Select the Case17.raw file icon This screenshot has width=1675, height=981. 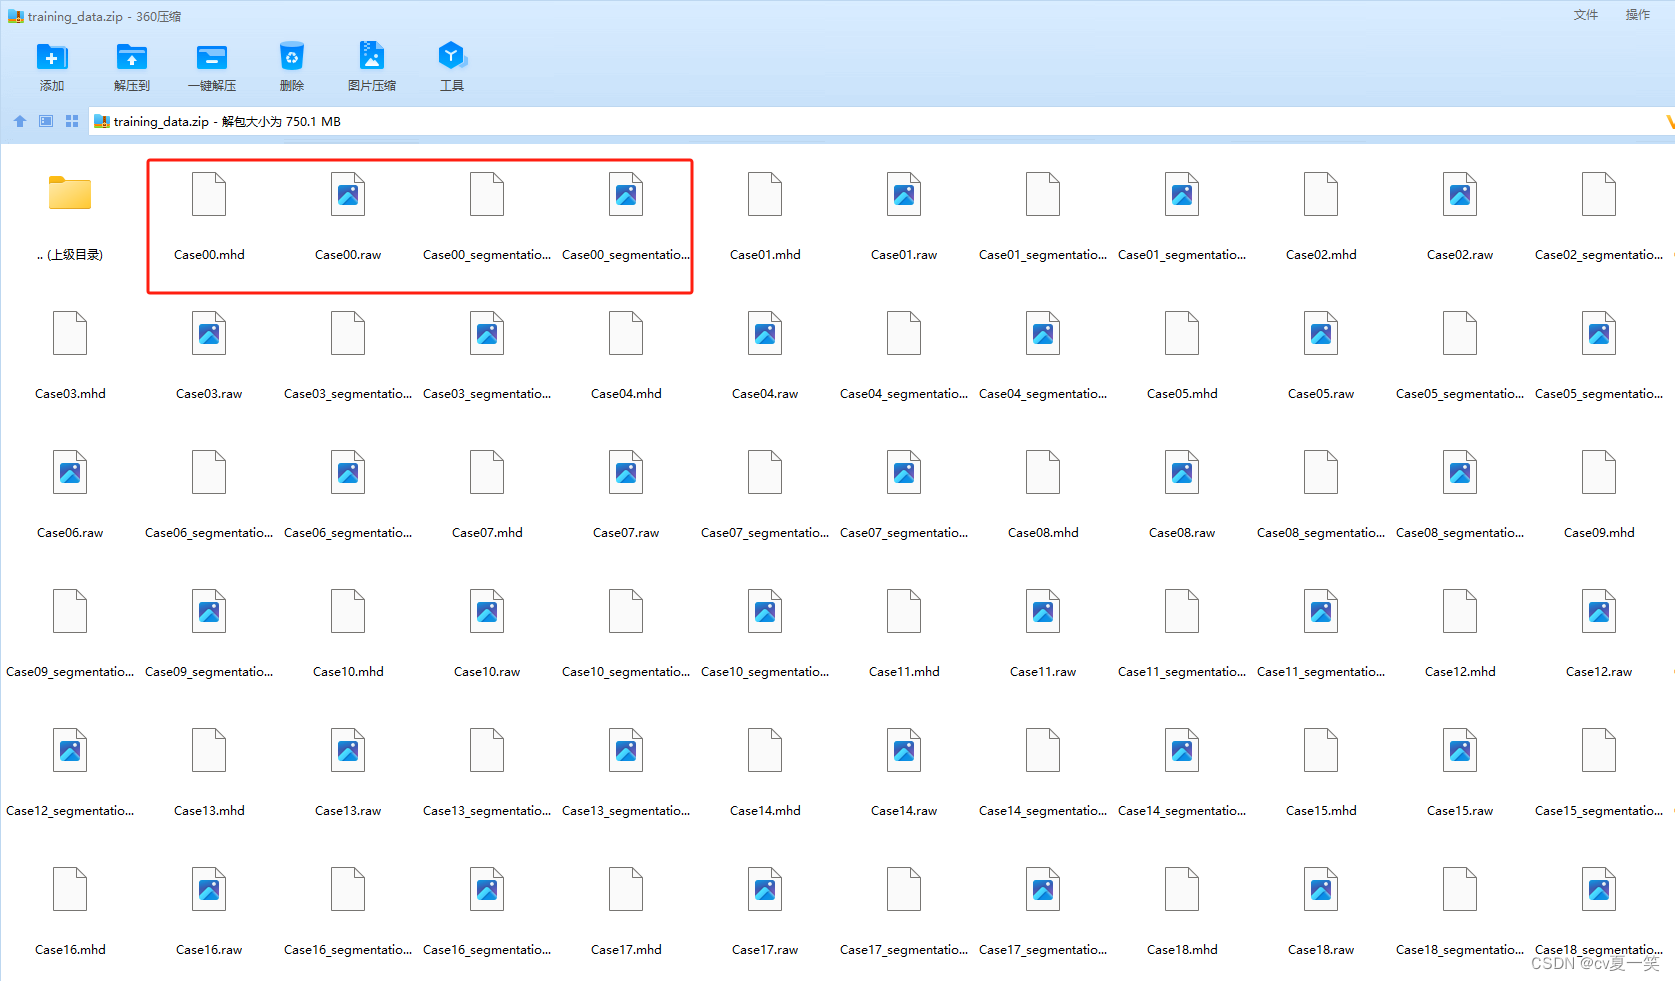pyautogui.click(x=765, y=889)
